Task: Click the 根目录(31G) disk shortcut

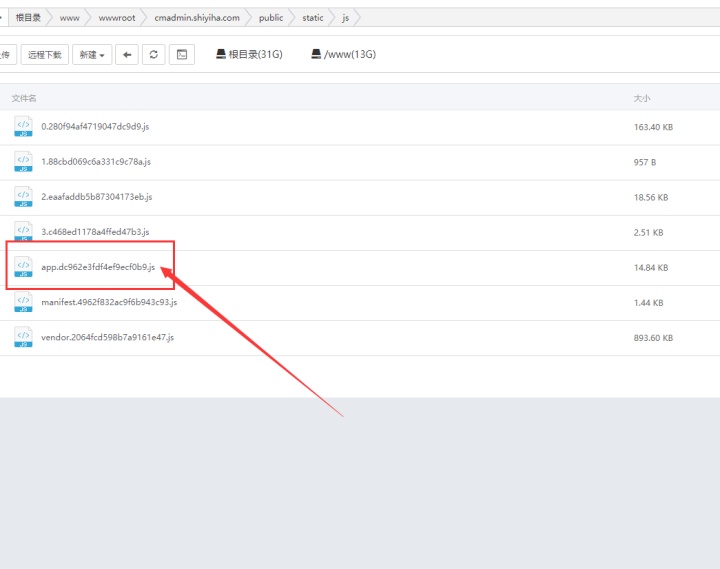Action: tap(249, 54)
